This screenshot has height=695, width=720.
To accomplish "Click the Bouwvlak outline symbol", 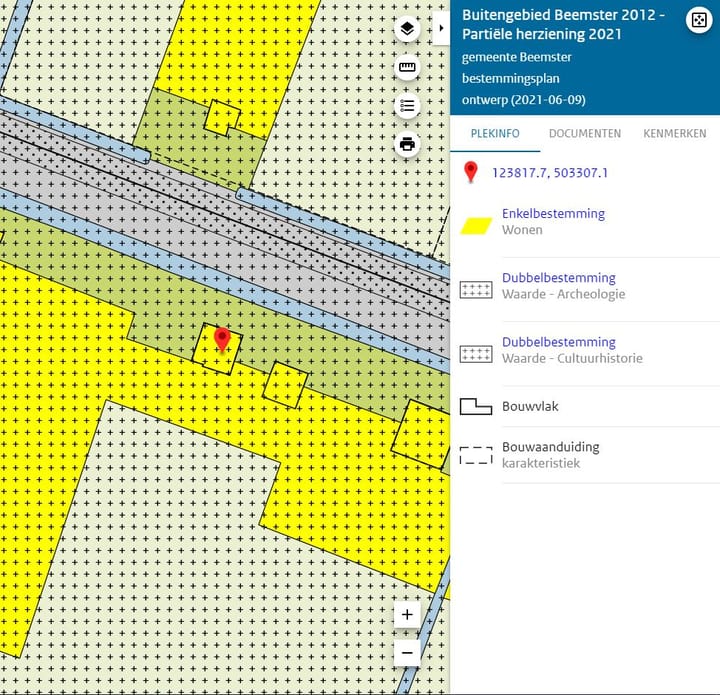I will pos(476,406).
